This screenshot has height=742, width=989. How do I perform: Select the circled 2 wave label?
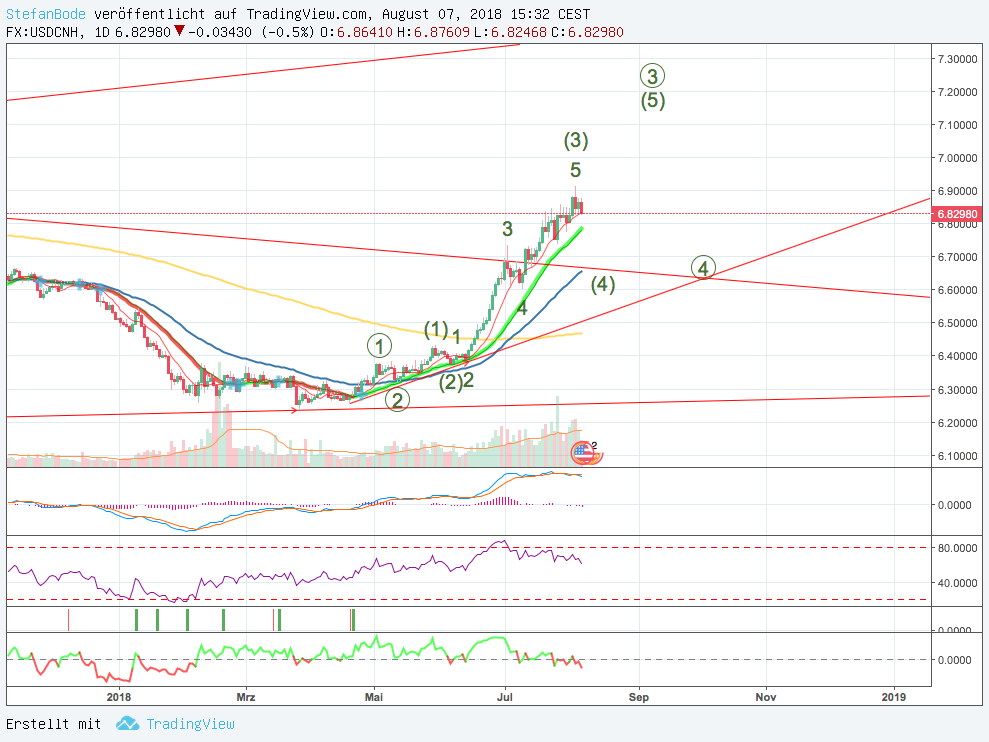pos(397,400)
